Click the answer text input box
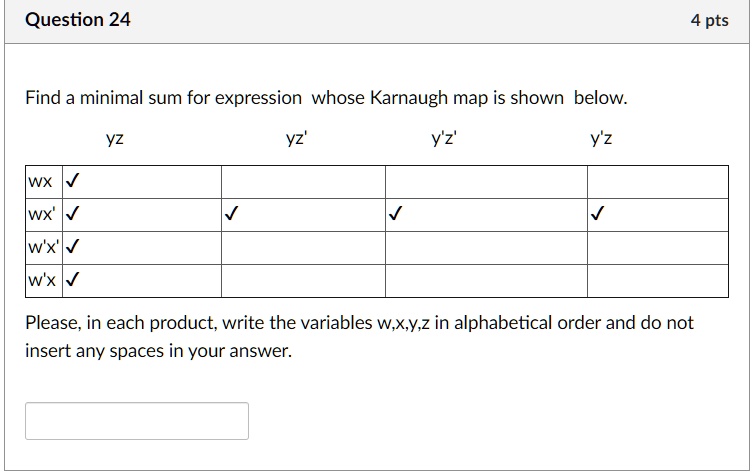The height and width of the screenshot is (476, 755). tap(137, 421)
